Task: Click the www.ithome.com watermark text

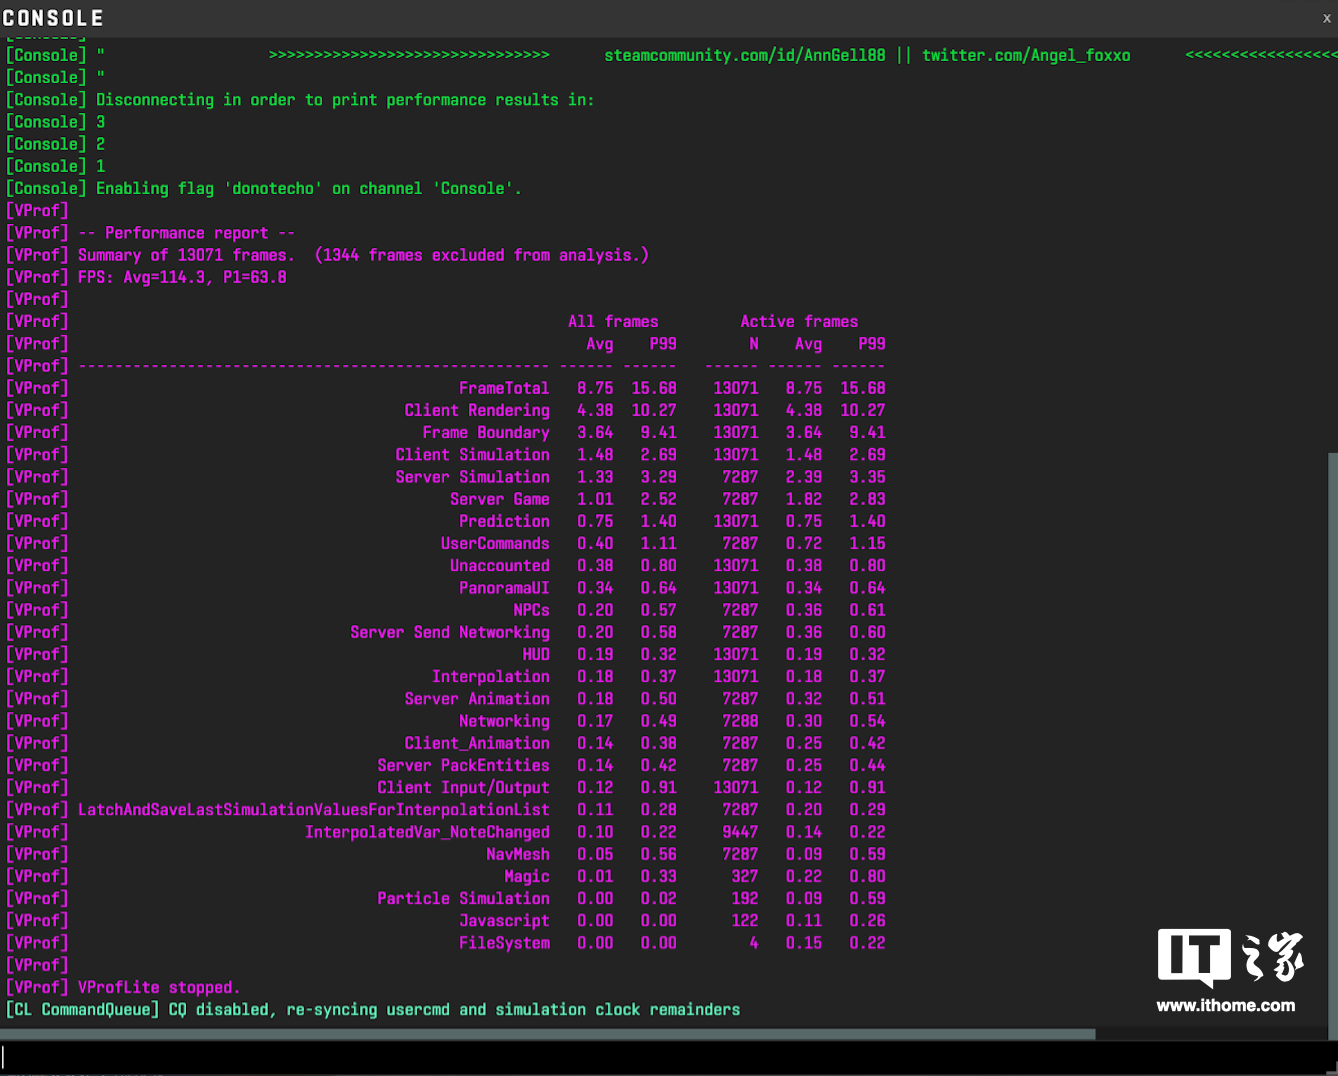Action: [x=1225, y=1006]
